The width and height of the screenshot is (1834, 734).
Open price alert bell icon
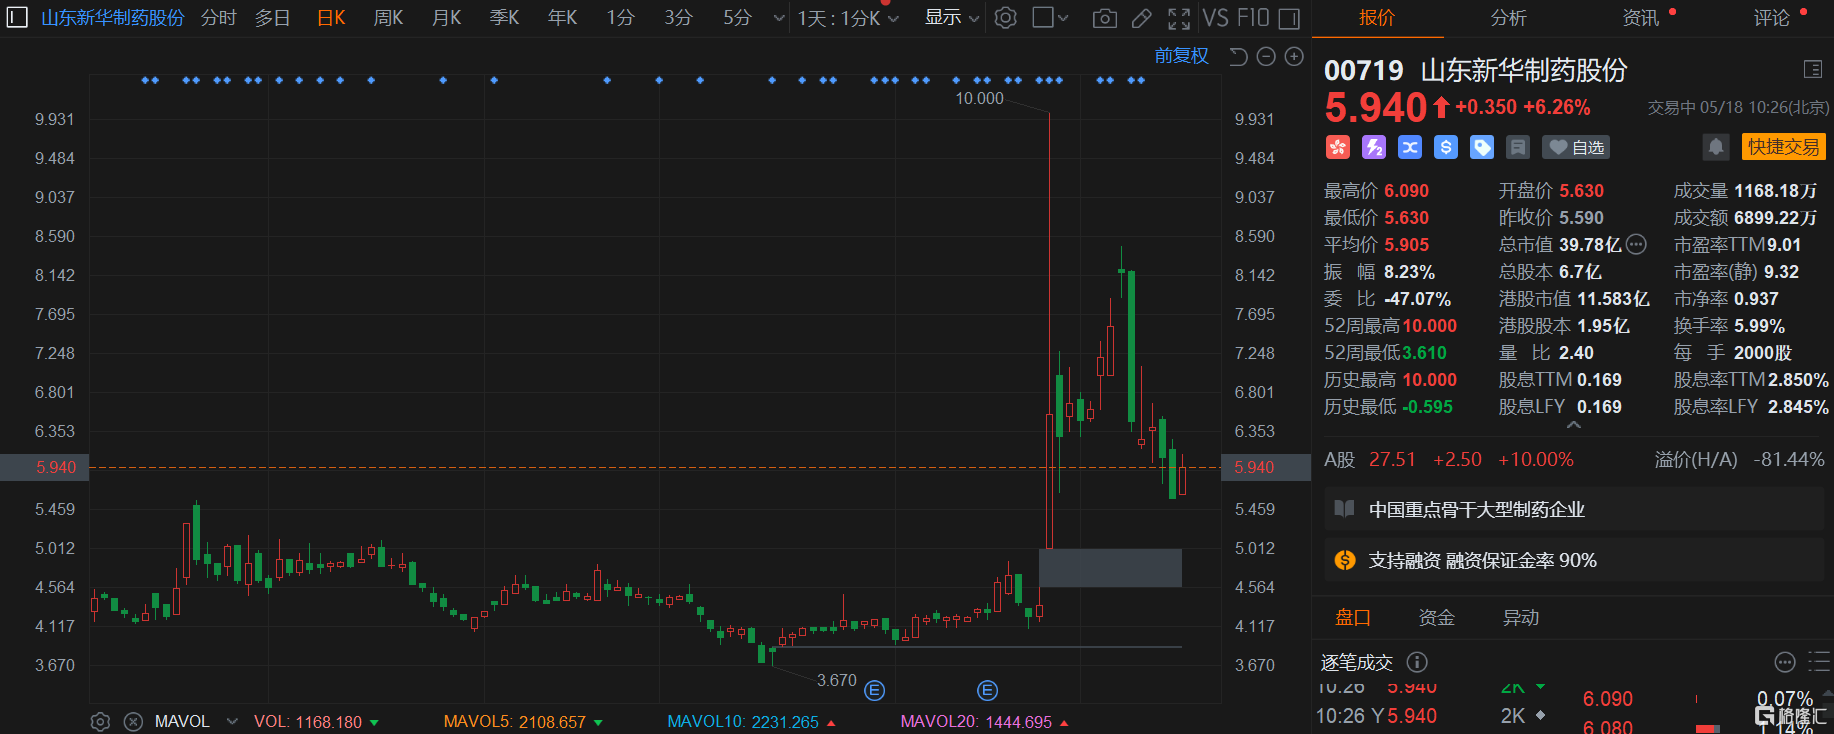click(1716, 147)
